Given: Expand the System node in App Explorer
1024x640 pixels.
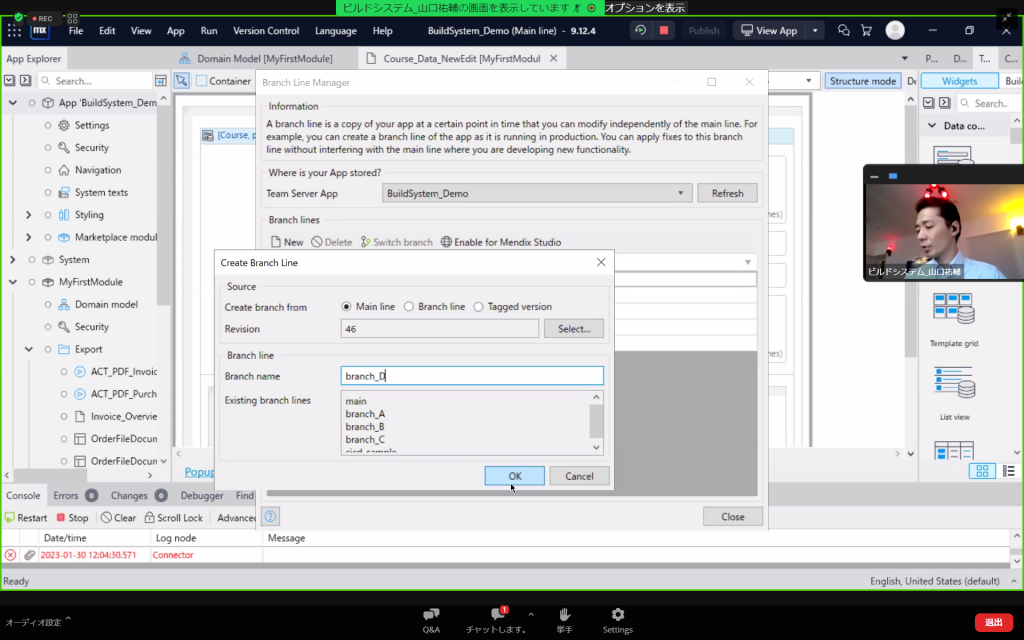Looking at the screenshot, I should [x=13, y=260].
